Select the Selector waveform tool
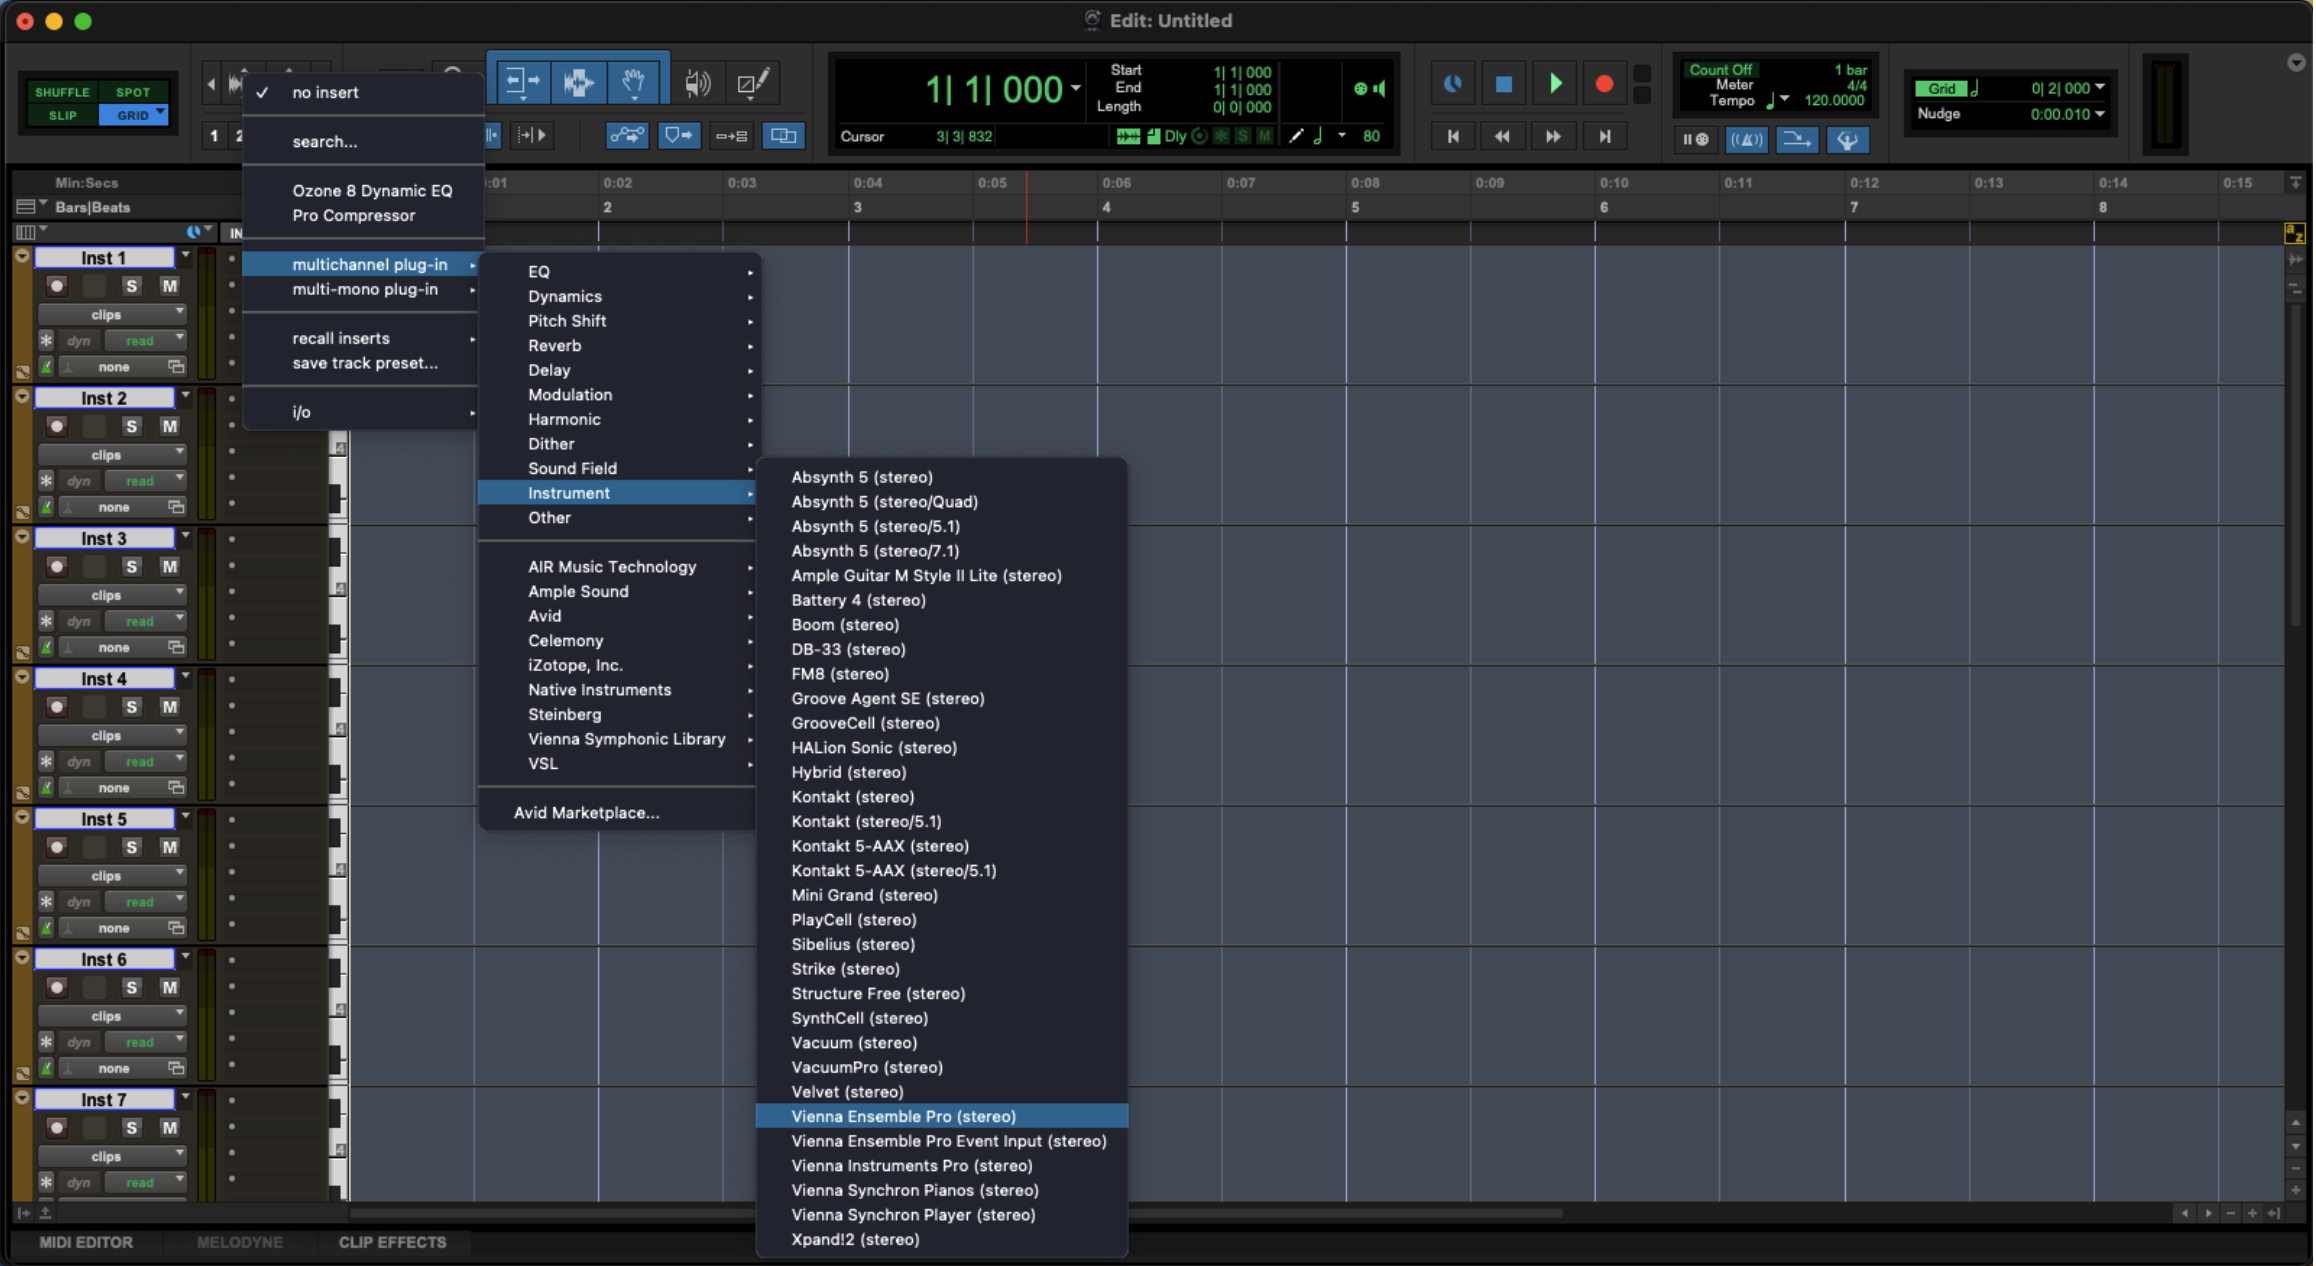The image size is (2316, 1266). coord(578,82)
